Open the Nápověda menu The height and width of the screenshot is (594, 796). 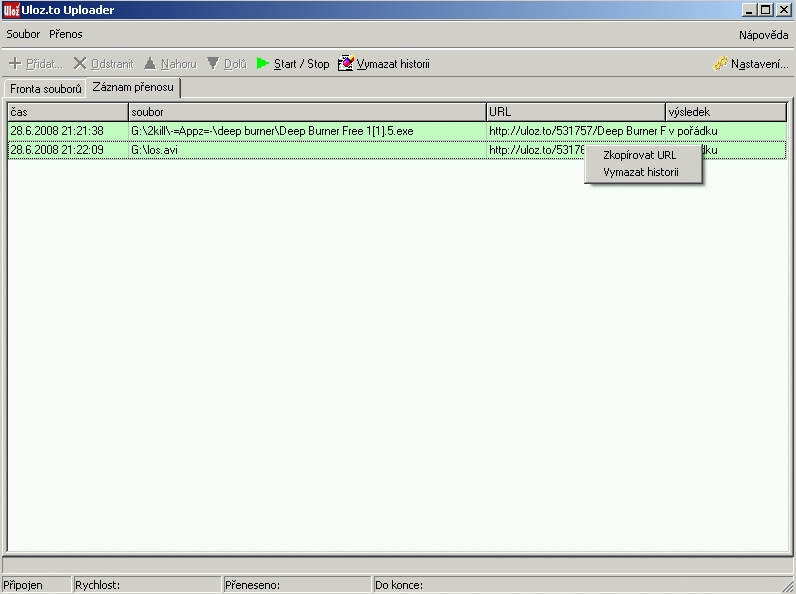(764, 35)
